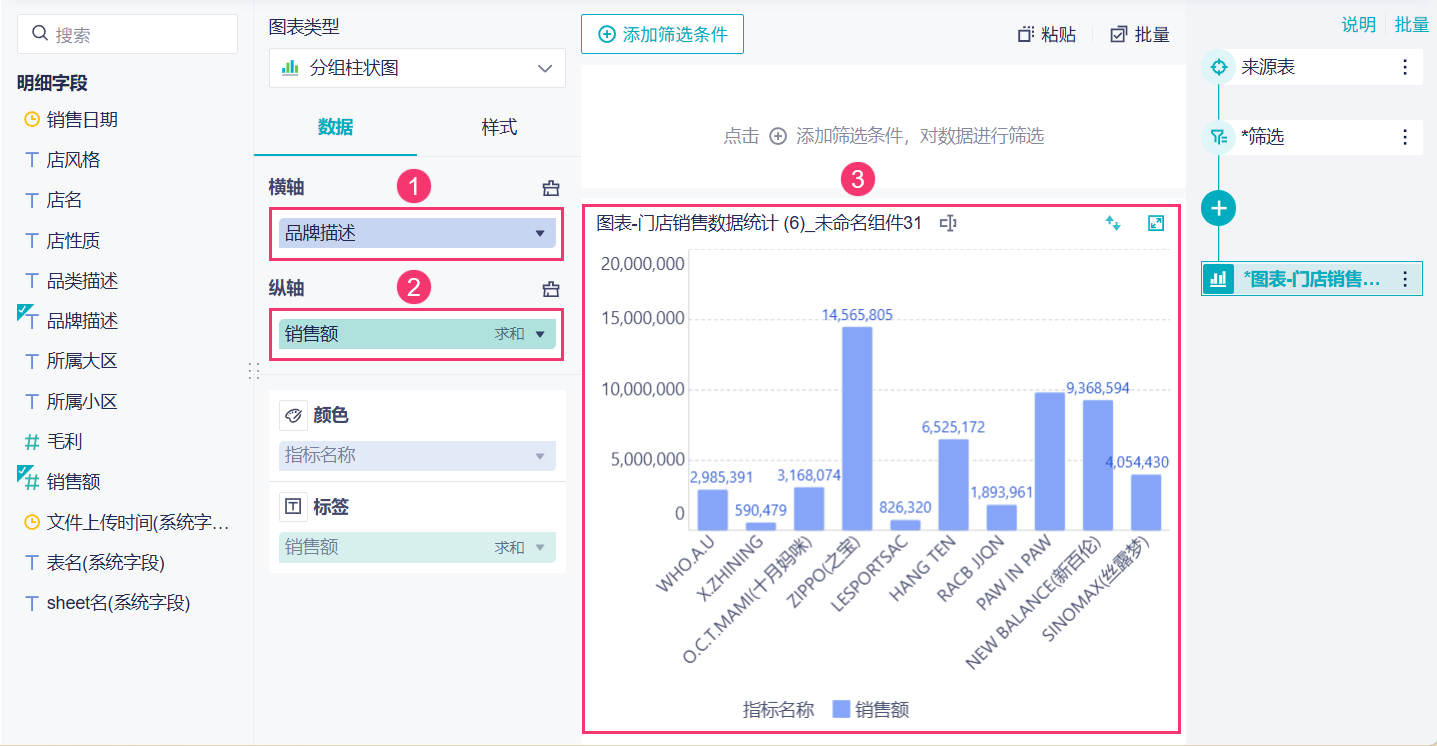Click the 批量 button beside 粘贴
Screen dimensions: 1437x746
1140,35
